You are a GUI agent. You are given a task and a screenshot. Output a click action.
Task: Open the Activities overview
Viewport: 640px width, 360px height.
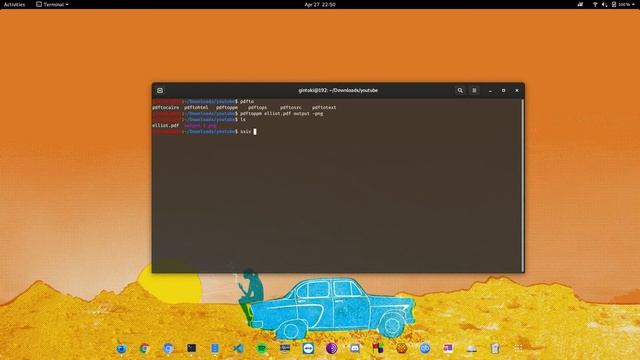coord(14,4)
